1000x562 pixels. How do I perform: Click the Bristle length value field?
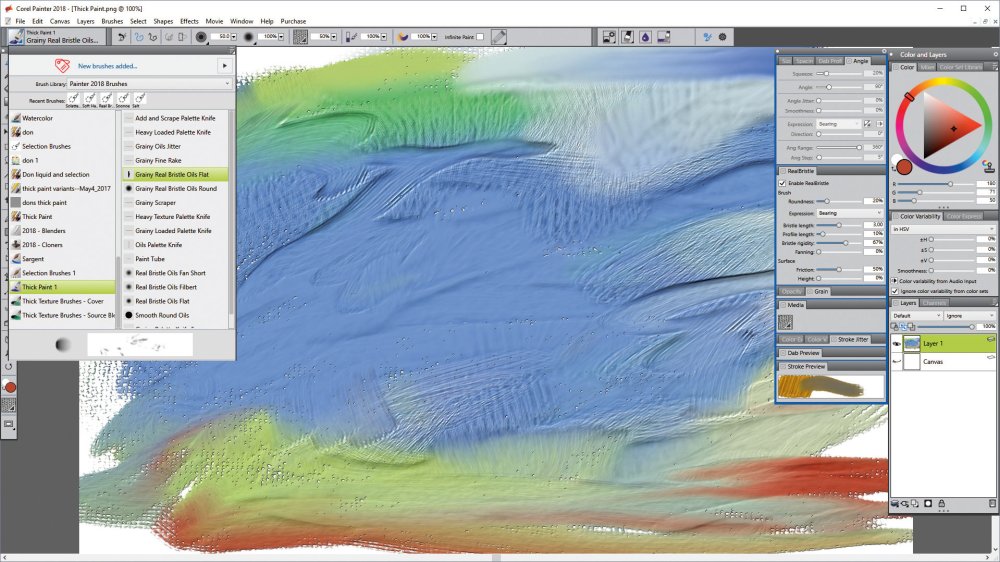(873, 225)
